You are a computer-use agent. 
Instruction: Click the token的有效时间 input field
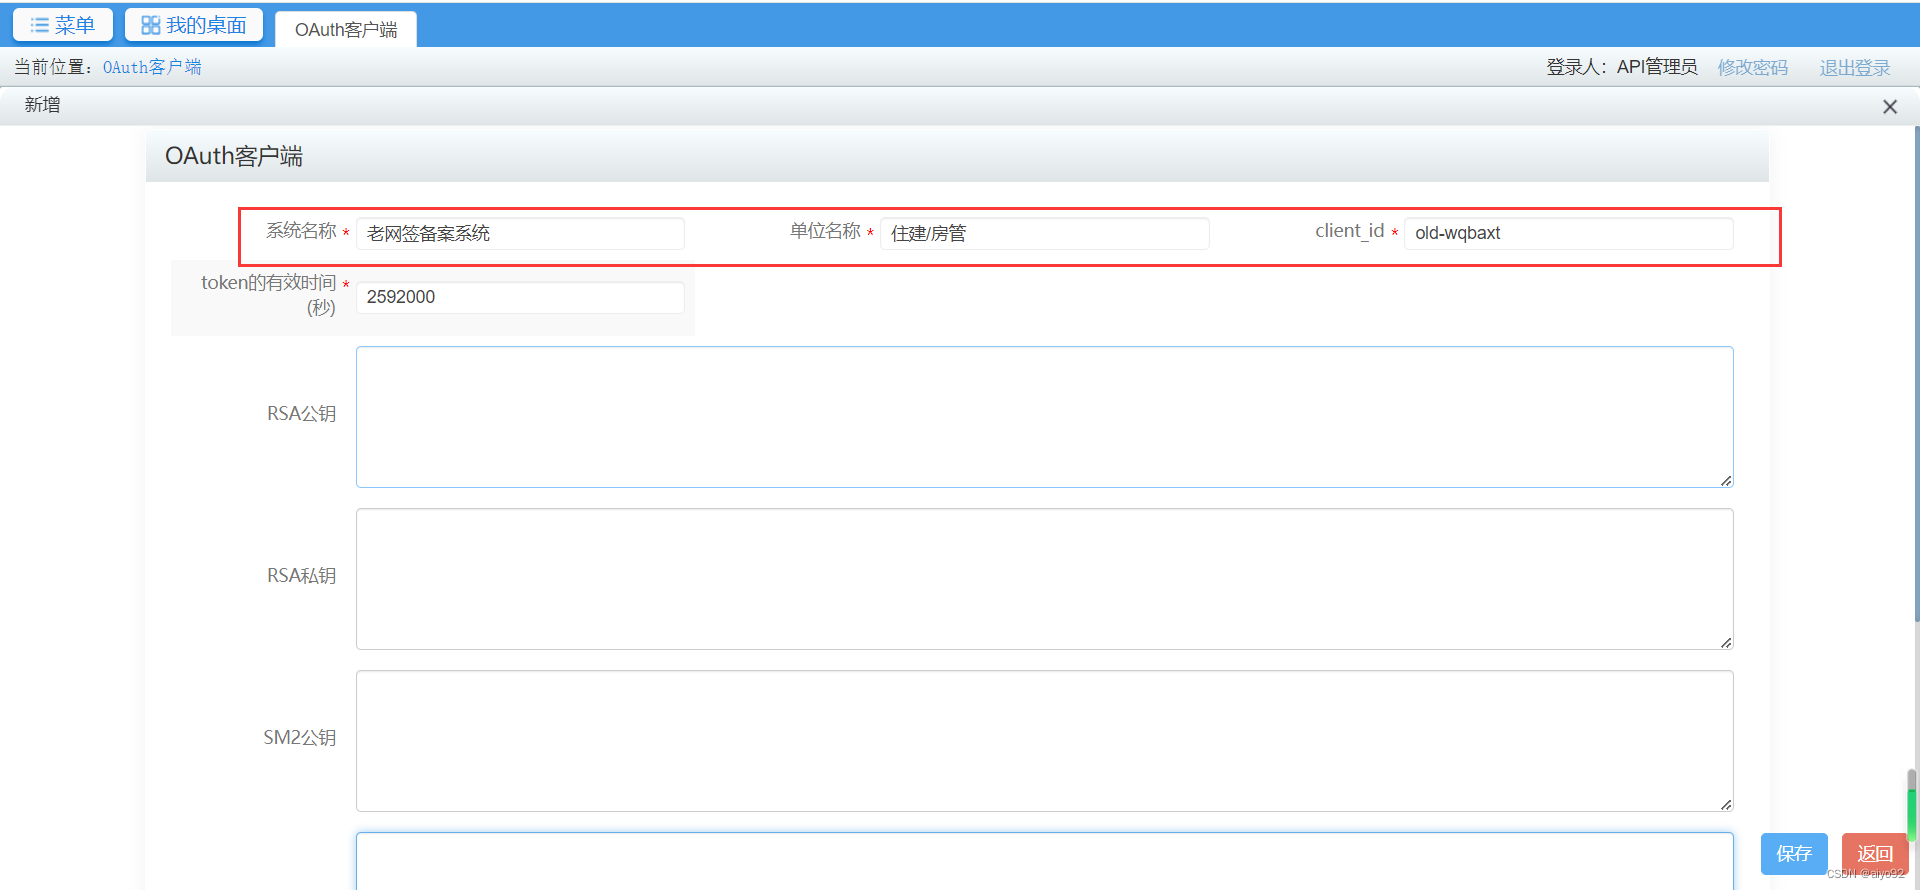[x=520, y=297]
